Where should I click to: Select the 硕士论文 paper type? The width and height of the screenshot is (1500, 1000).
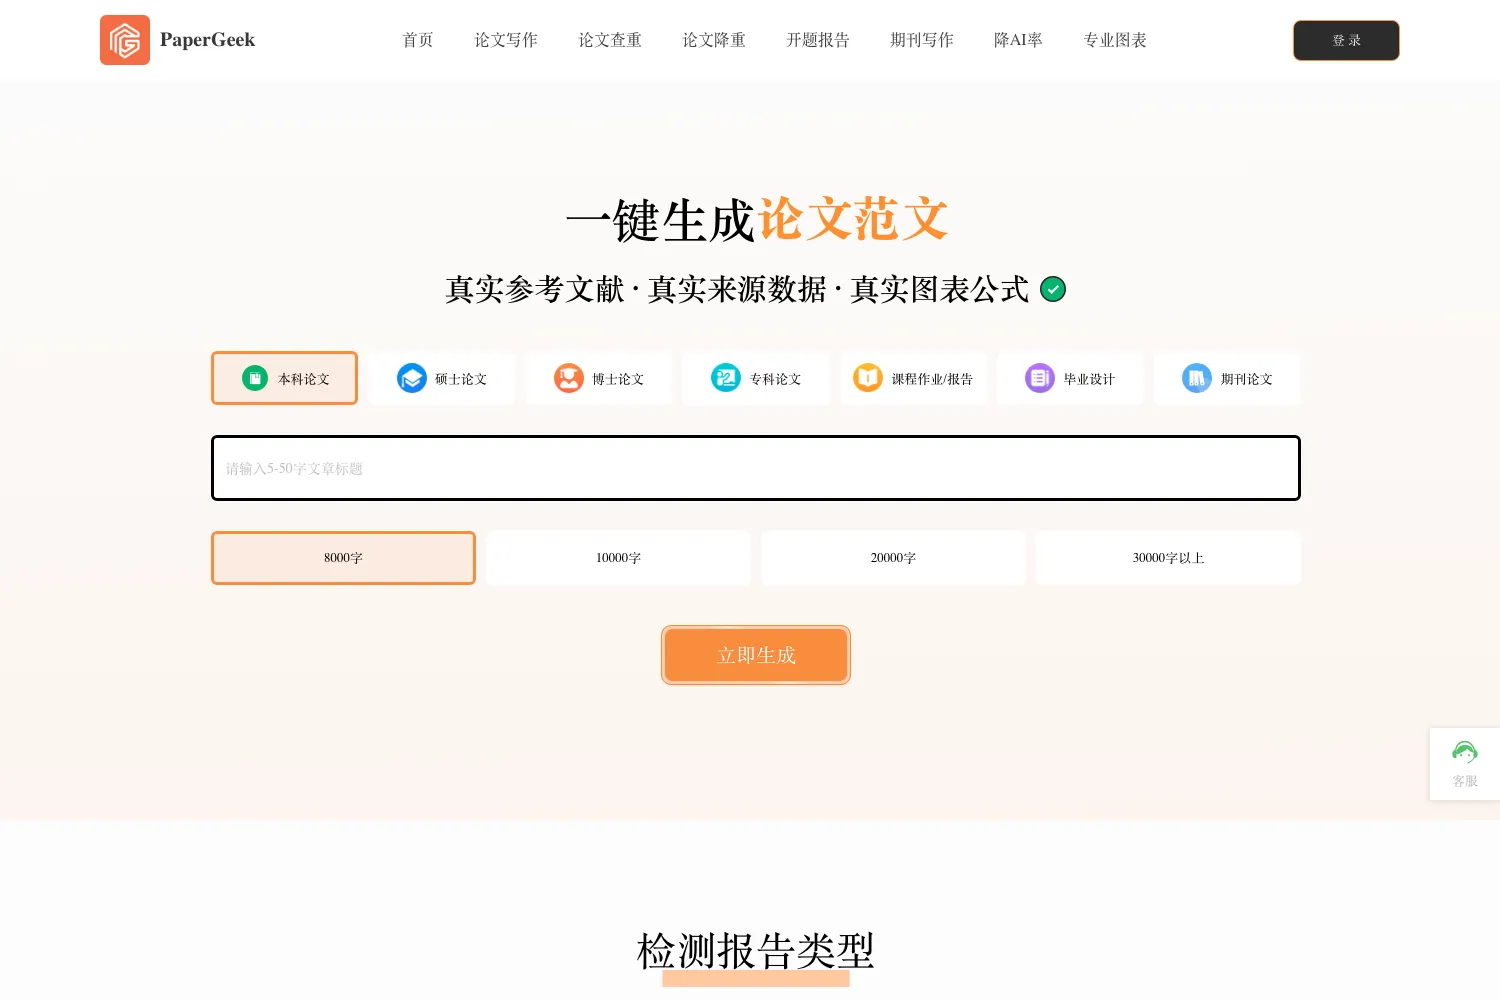pyautogui.click(x=441, y=378)
